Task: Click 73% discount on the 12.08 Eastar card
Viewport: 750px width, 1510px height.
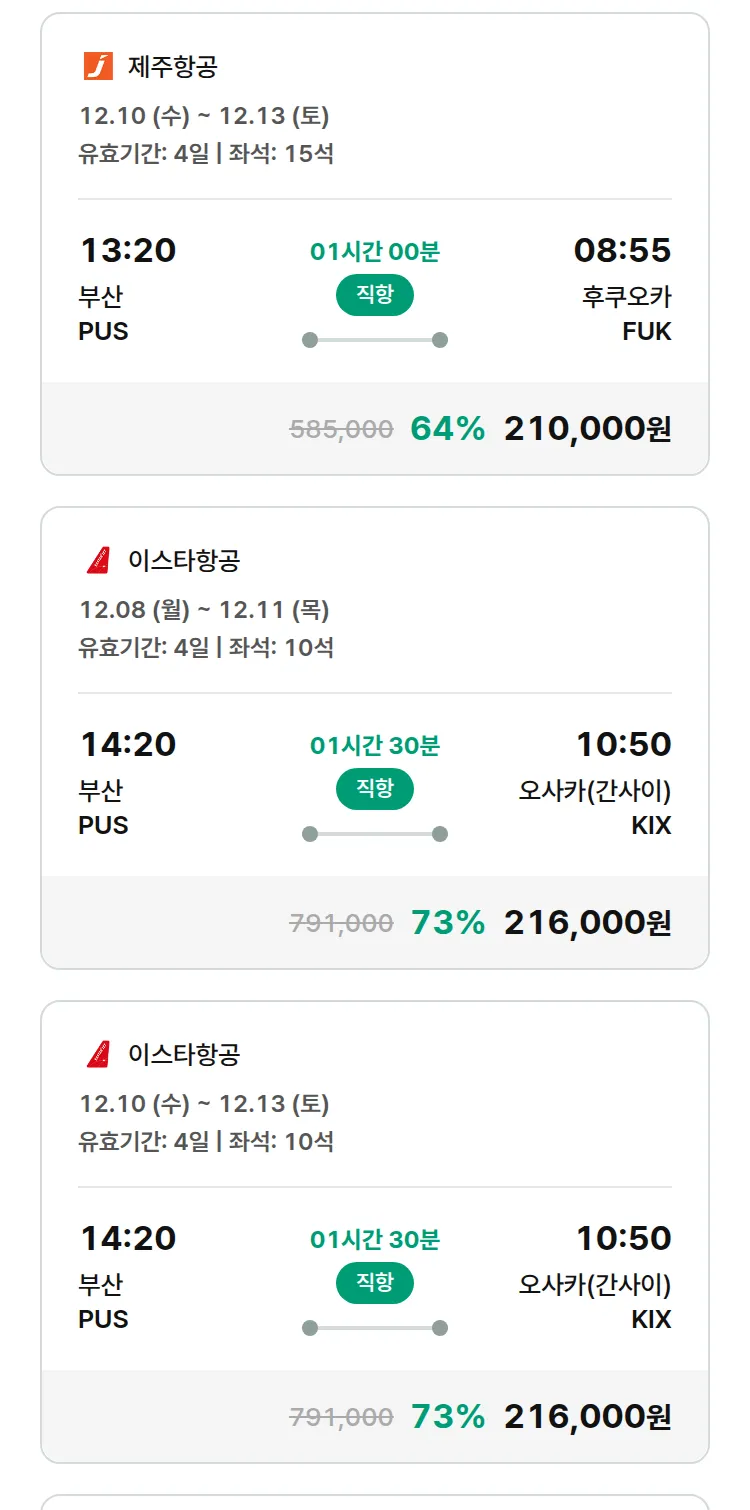Action: coord(447,923)
